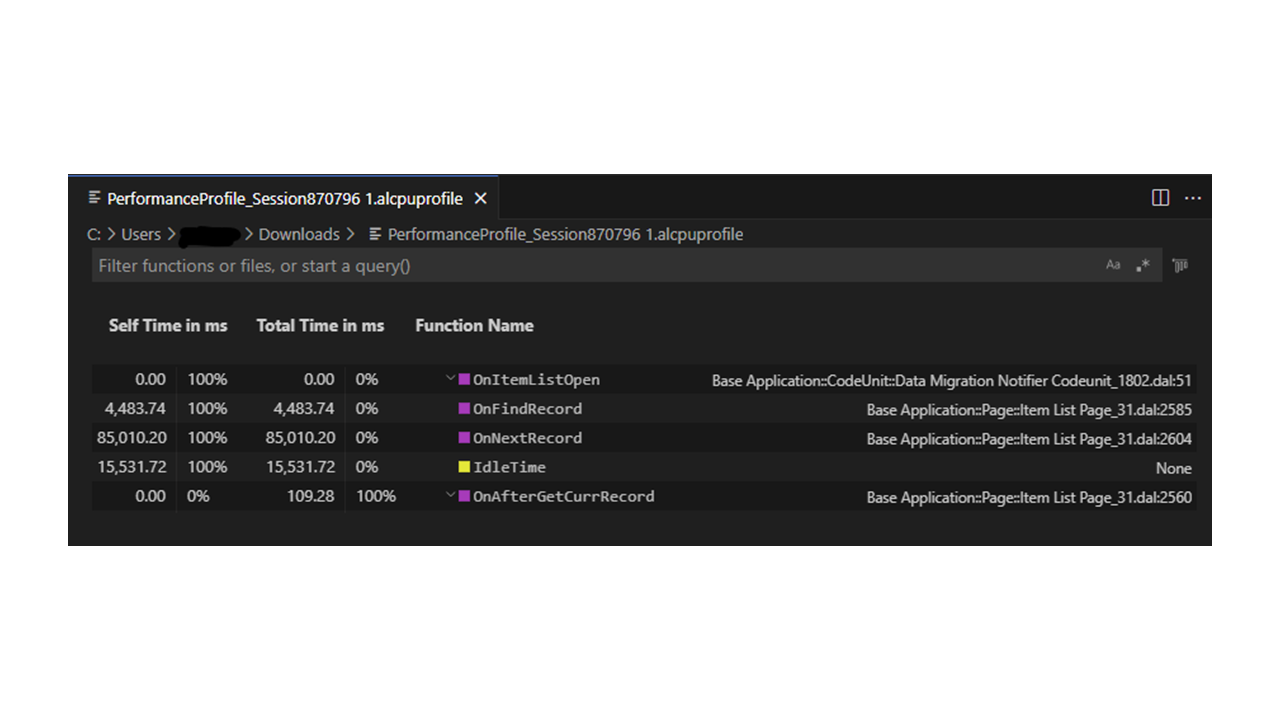Click the file icon on the editor tab

pos(95,198)
